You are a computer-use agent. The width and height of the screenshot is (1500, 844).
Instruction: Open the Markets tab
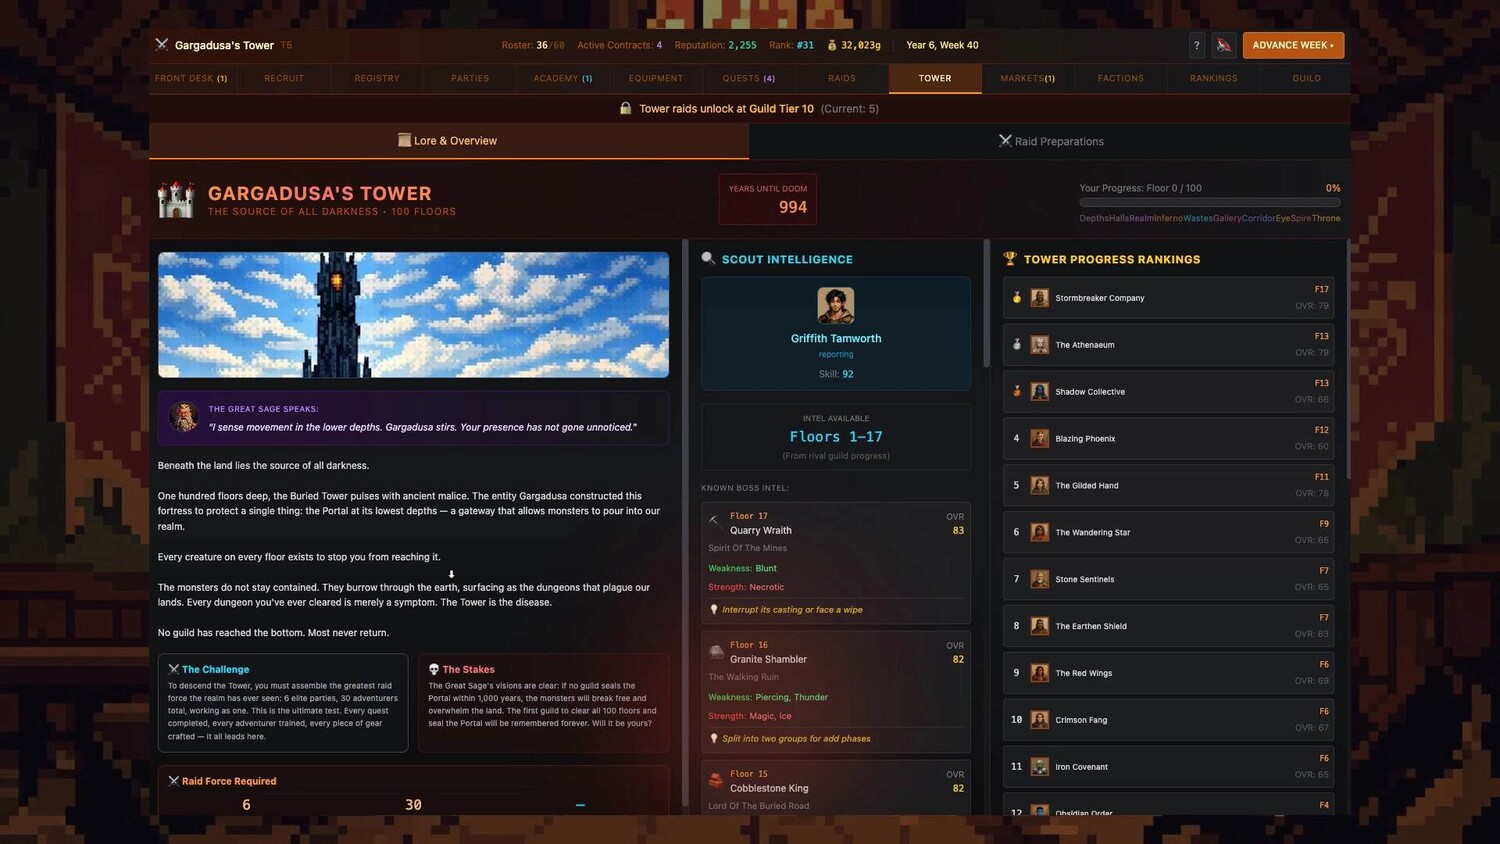coord(1027,78)
